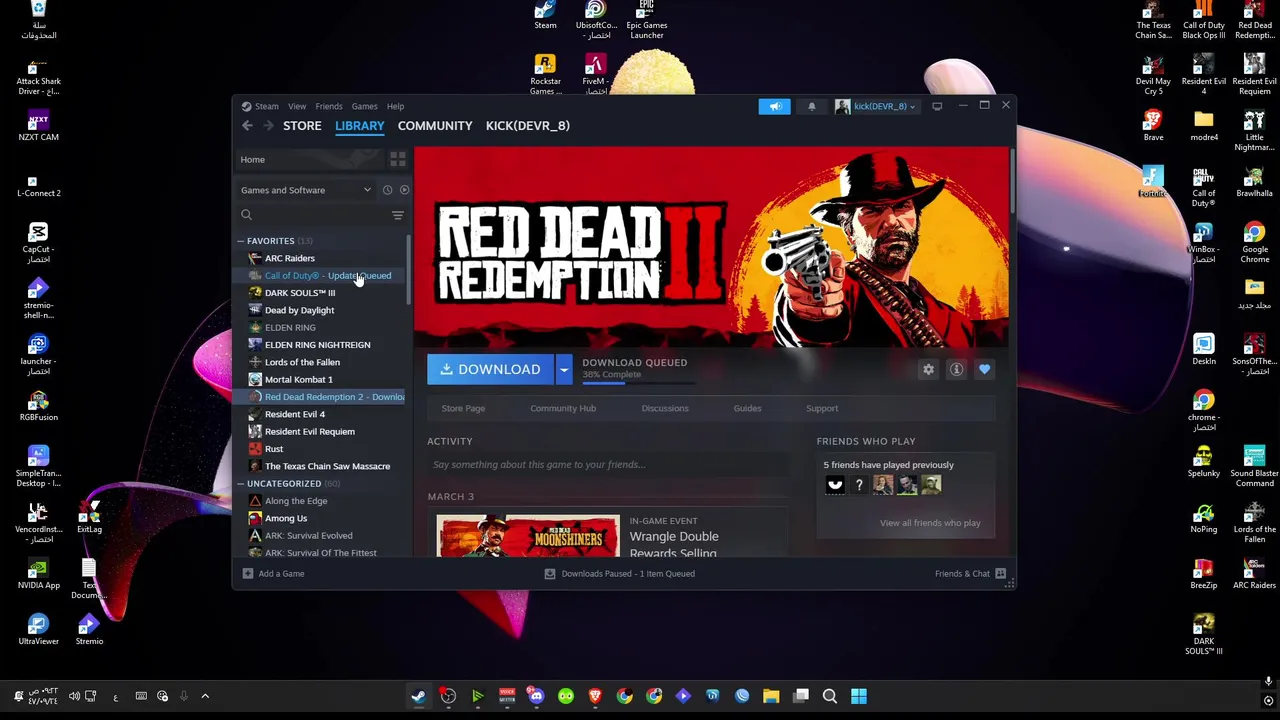Click the download progress bar
The image size is (1280, 720).
coord(638,382)
